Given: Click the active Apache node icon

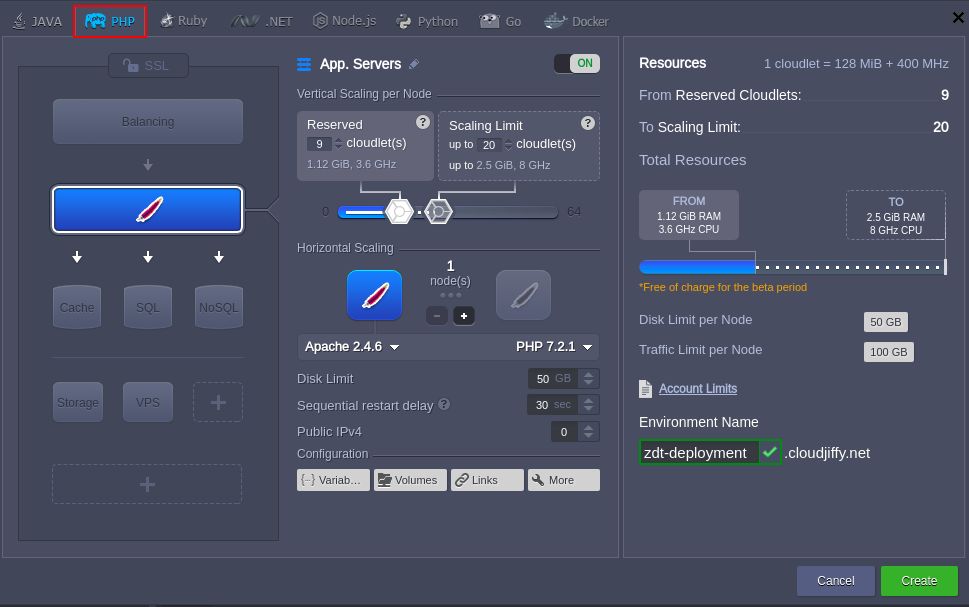Looking at the screenshot, I should pos(374,295).
